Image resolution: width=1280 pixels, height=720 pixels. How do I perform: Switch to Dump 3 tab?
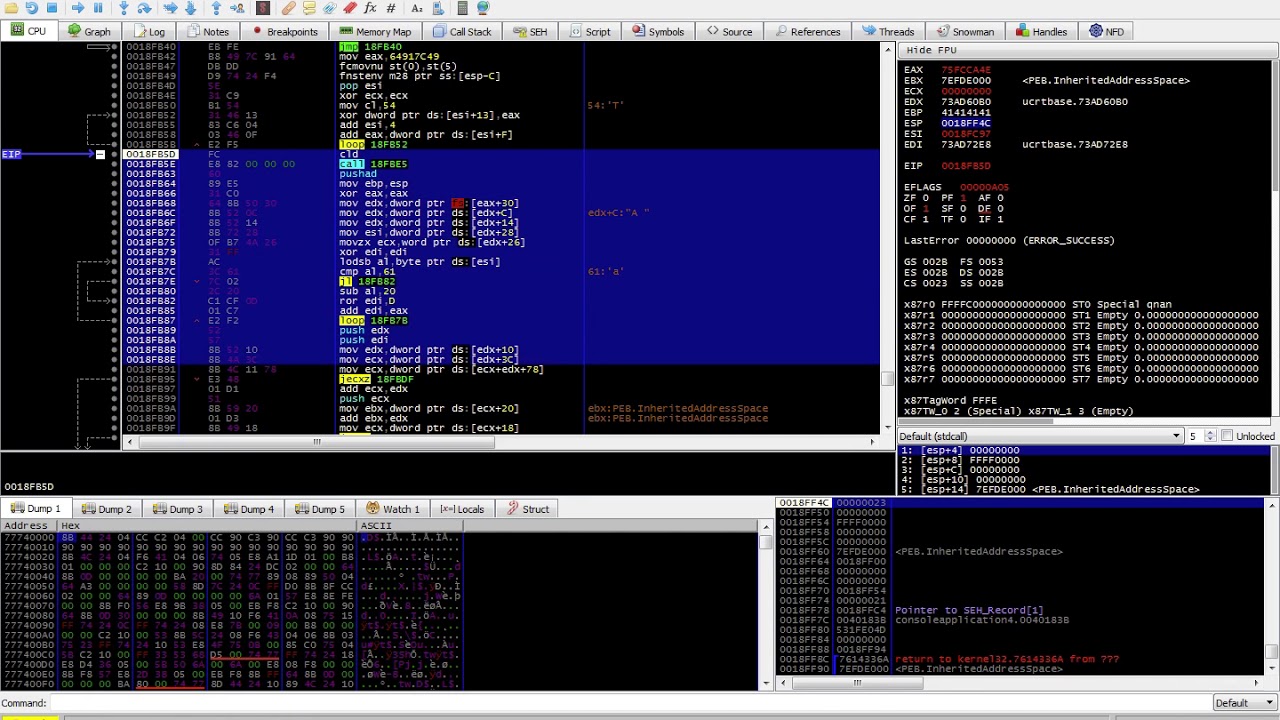click(177, 509)
